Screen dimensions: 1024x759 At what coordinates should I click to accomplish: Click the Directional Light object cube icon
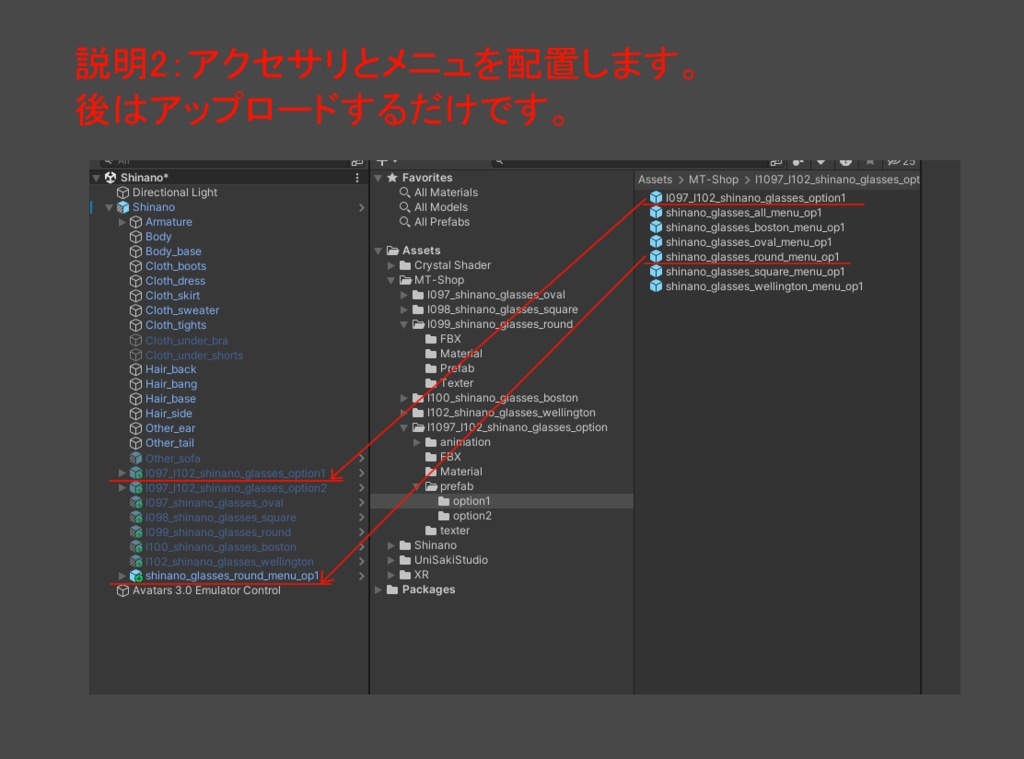(123, 193)
